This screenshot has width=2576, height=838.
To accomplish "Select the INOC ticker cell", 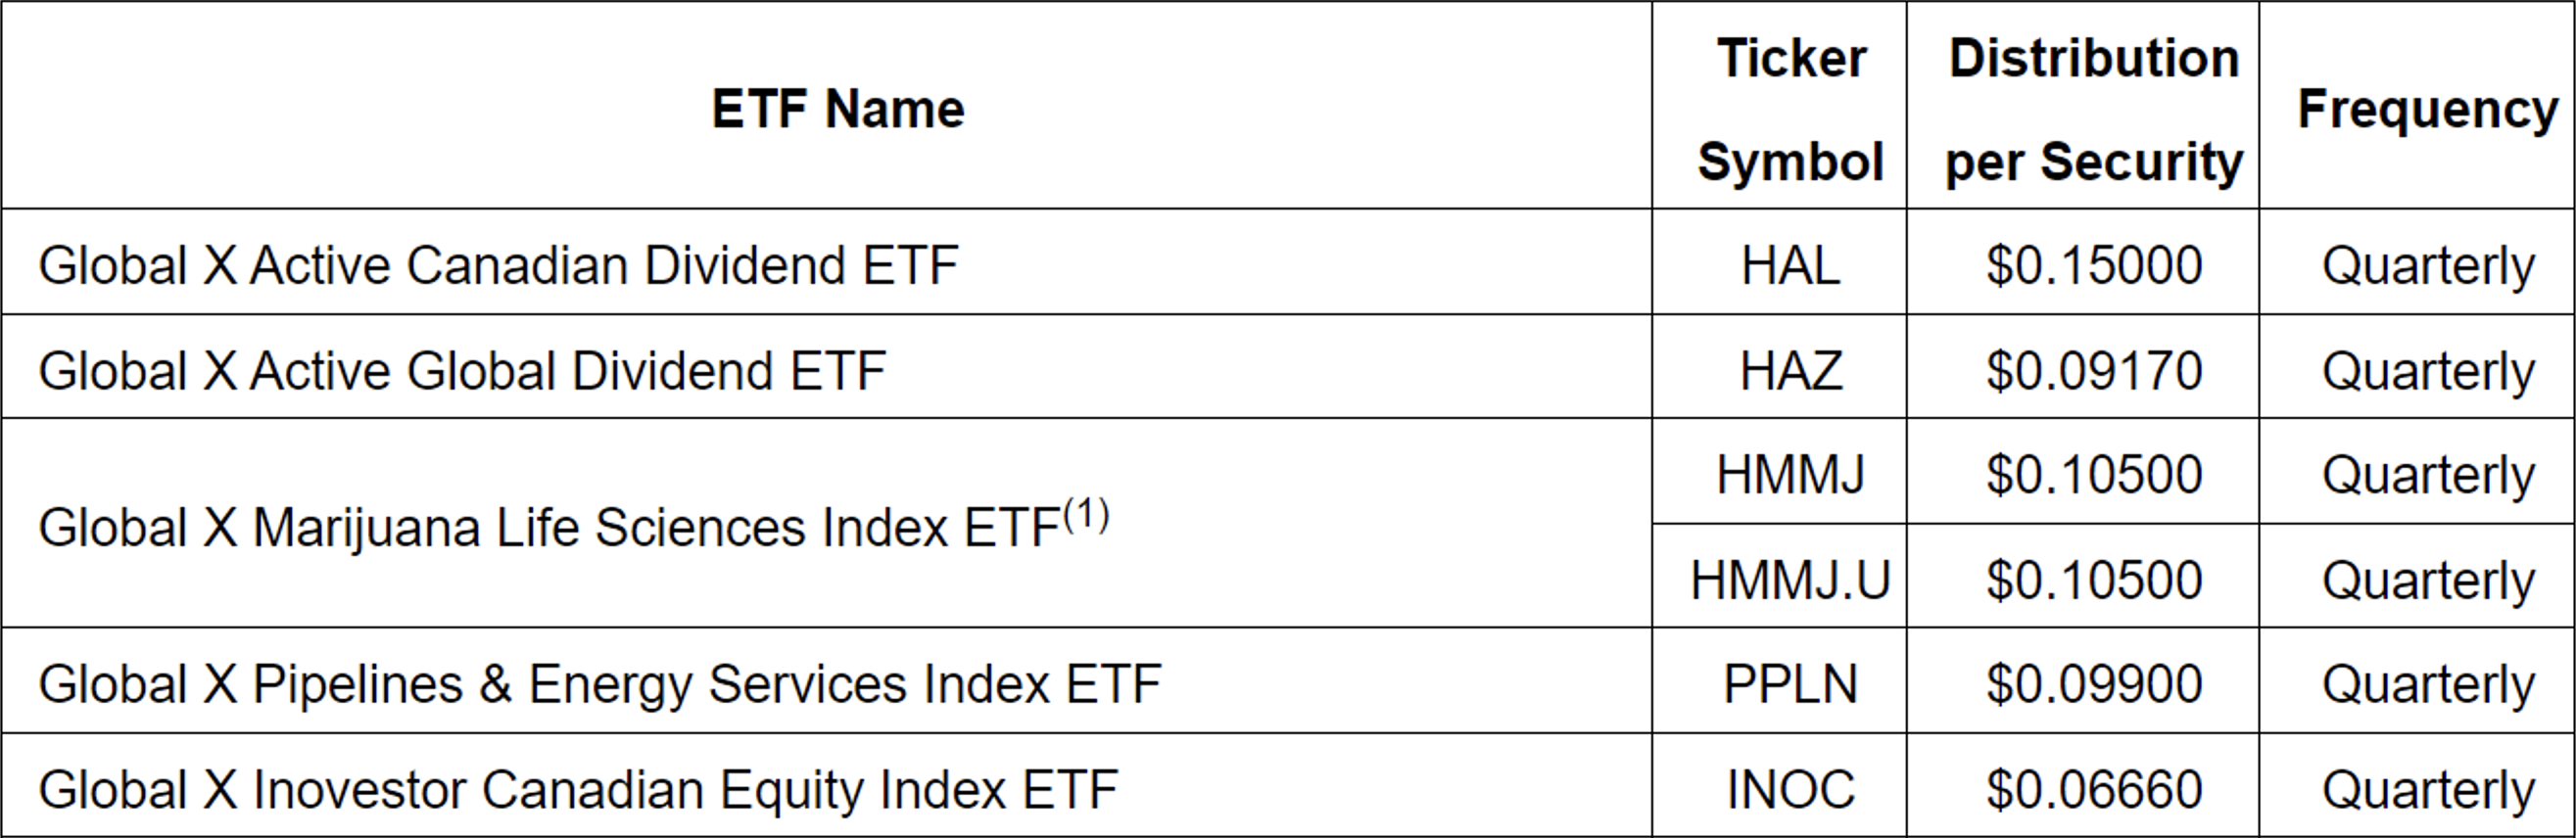I will (x=1790, y=789).
